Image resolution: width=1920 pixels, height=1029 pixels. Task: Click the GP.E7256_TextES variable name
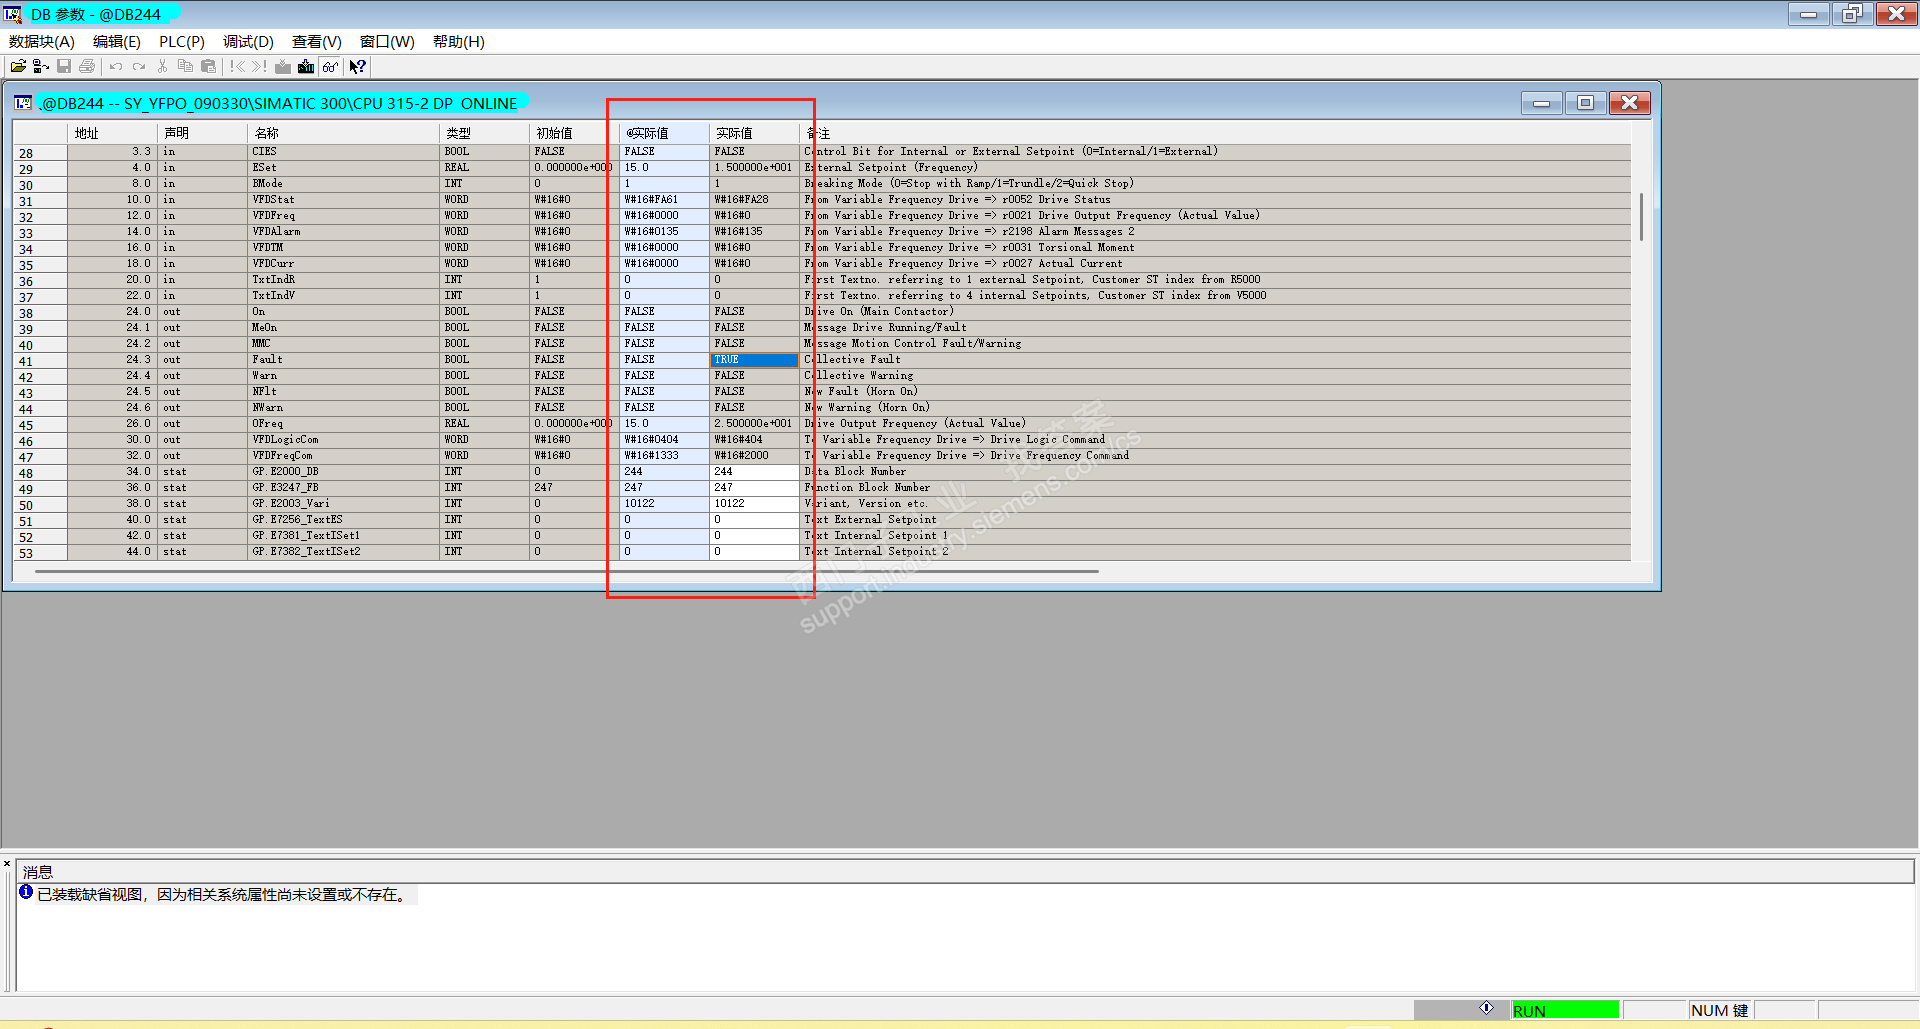click(297, 520)
